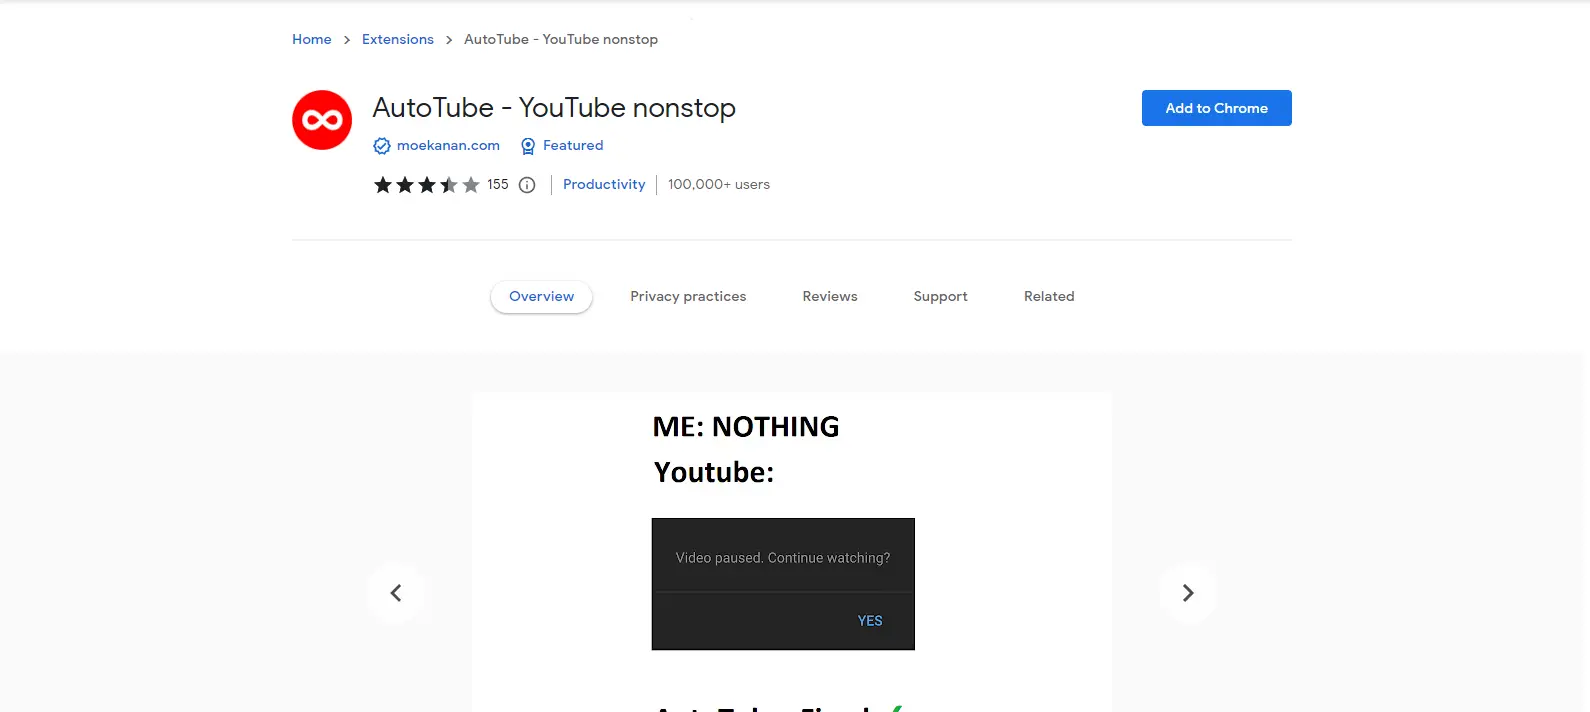Click the star rating icons
Screen dimensions: 1590x712
tap(427, 185)
